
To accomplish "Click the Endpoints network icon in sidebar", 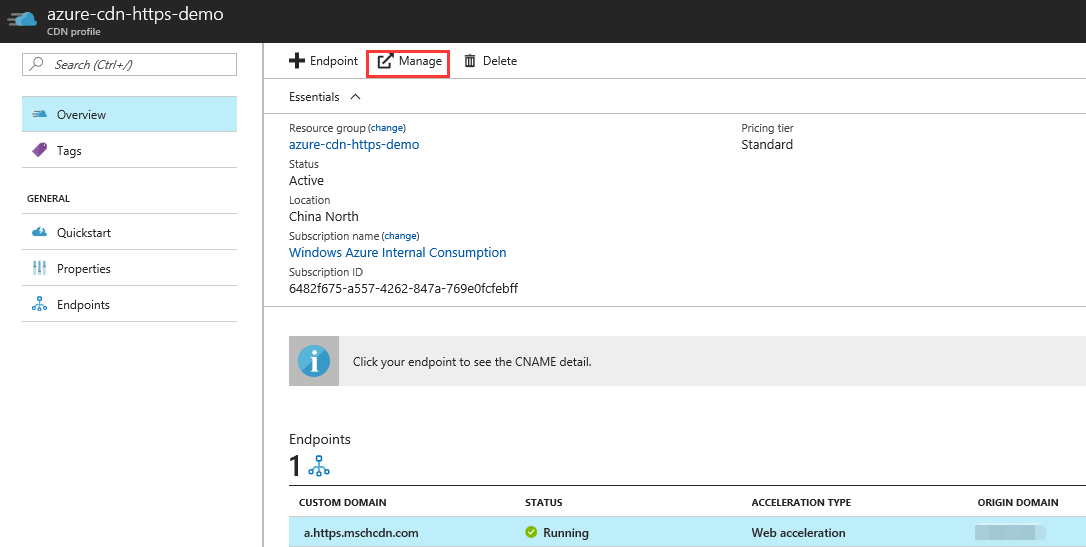I will 40,305.
